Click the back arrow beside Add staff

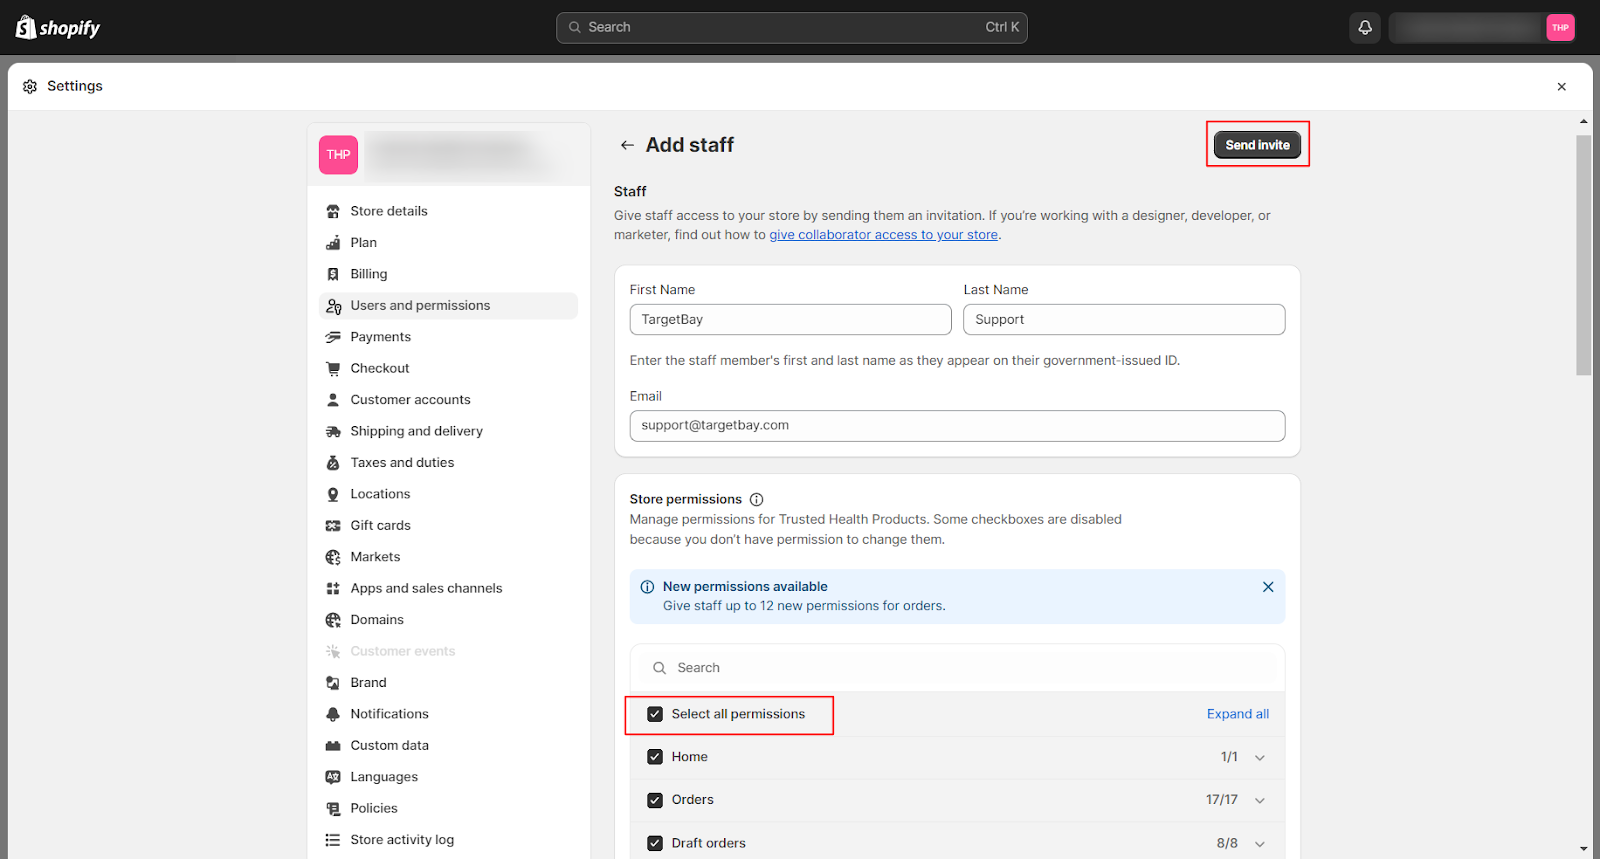[627, 145]
